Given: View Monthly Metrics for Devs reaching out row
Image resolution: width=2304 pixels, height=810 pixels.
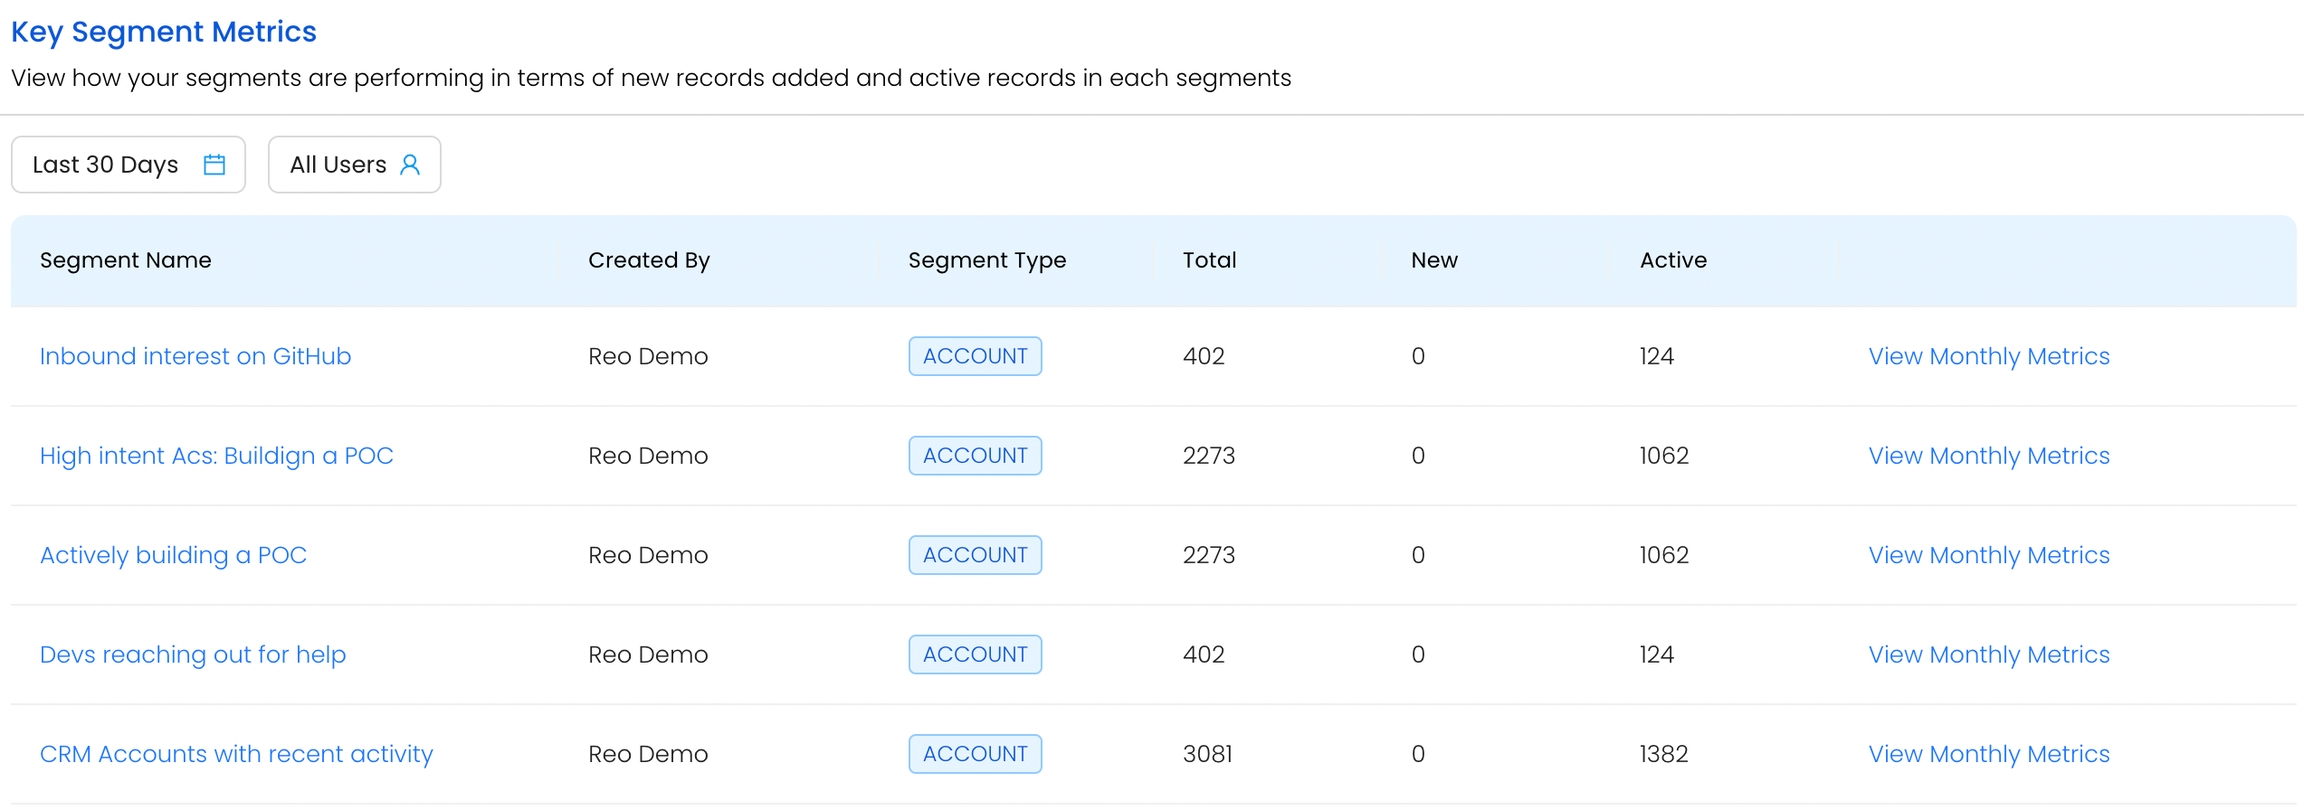Looking at the screenshot, I should (x=1988, y=655).
